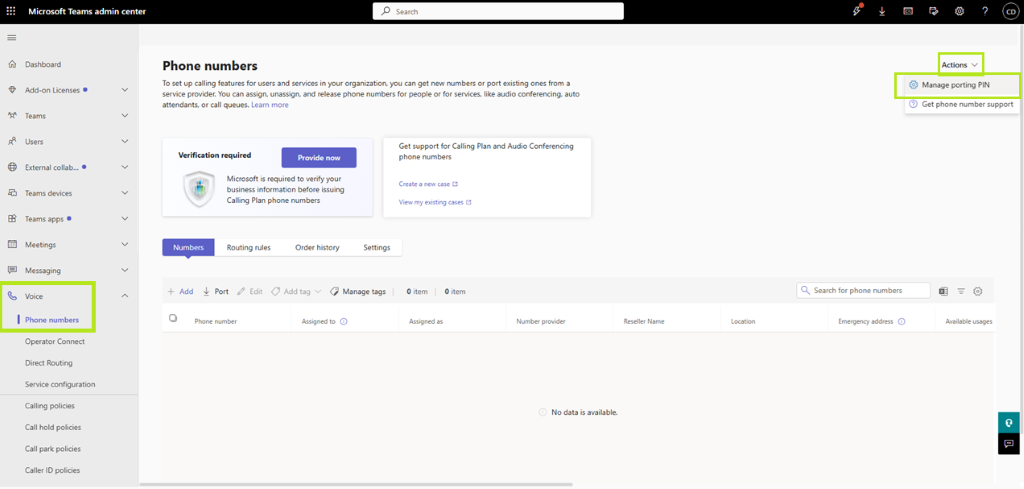This screenshot has height=489, width=1024.
Task: Click the Dashboard home icon
Action: (12, 64)
